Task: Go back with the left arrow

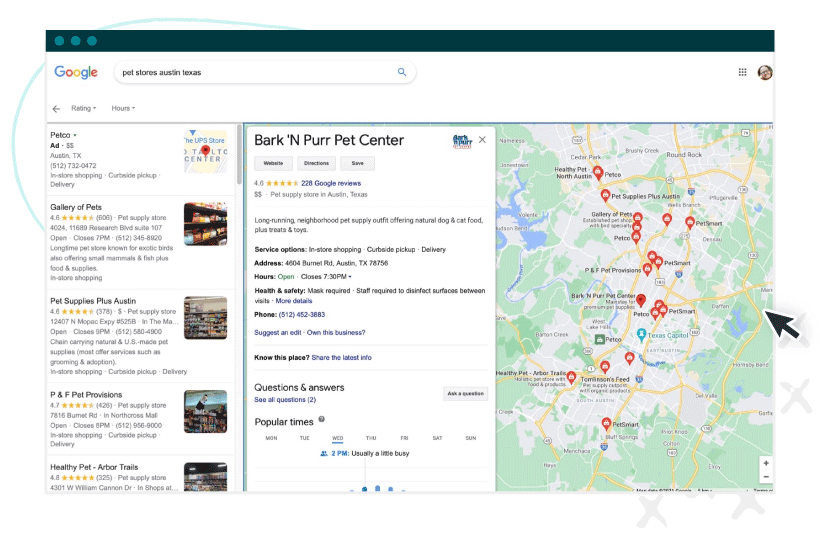Action: pos(56,108)
